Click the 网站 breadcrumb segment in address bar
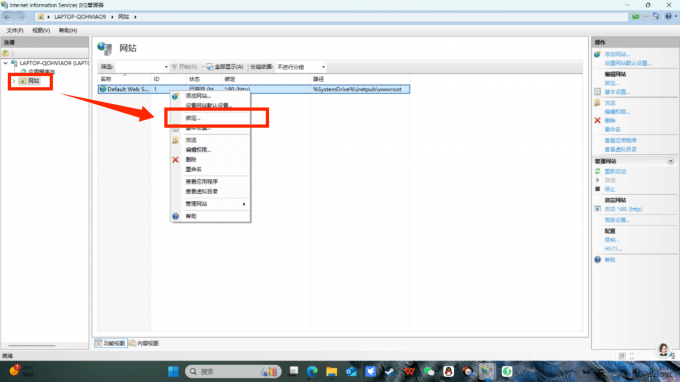 pyautogui.click(x=124, y=17)
